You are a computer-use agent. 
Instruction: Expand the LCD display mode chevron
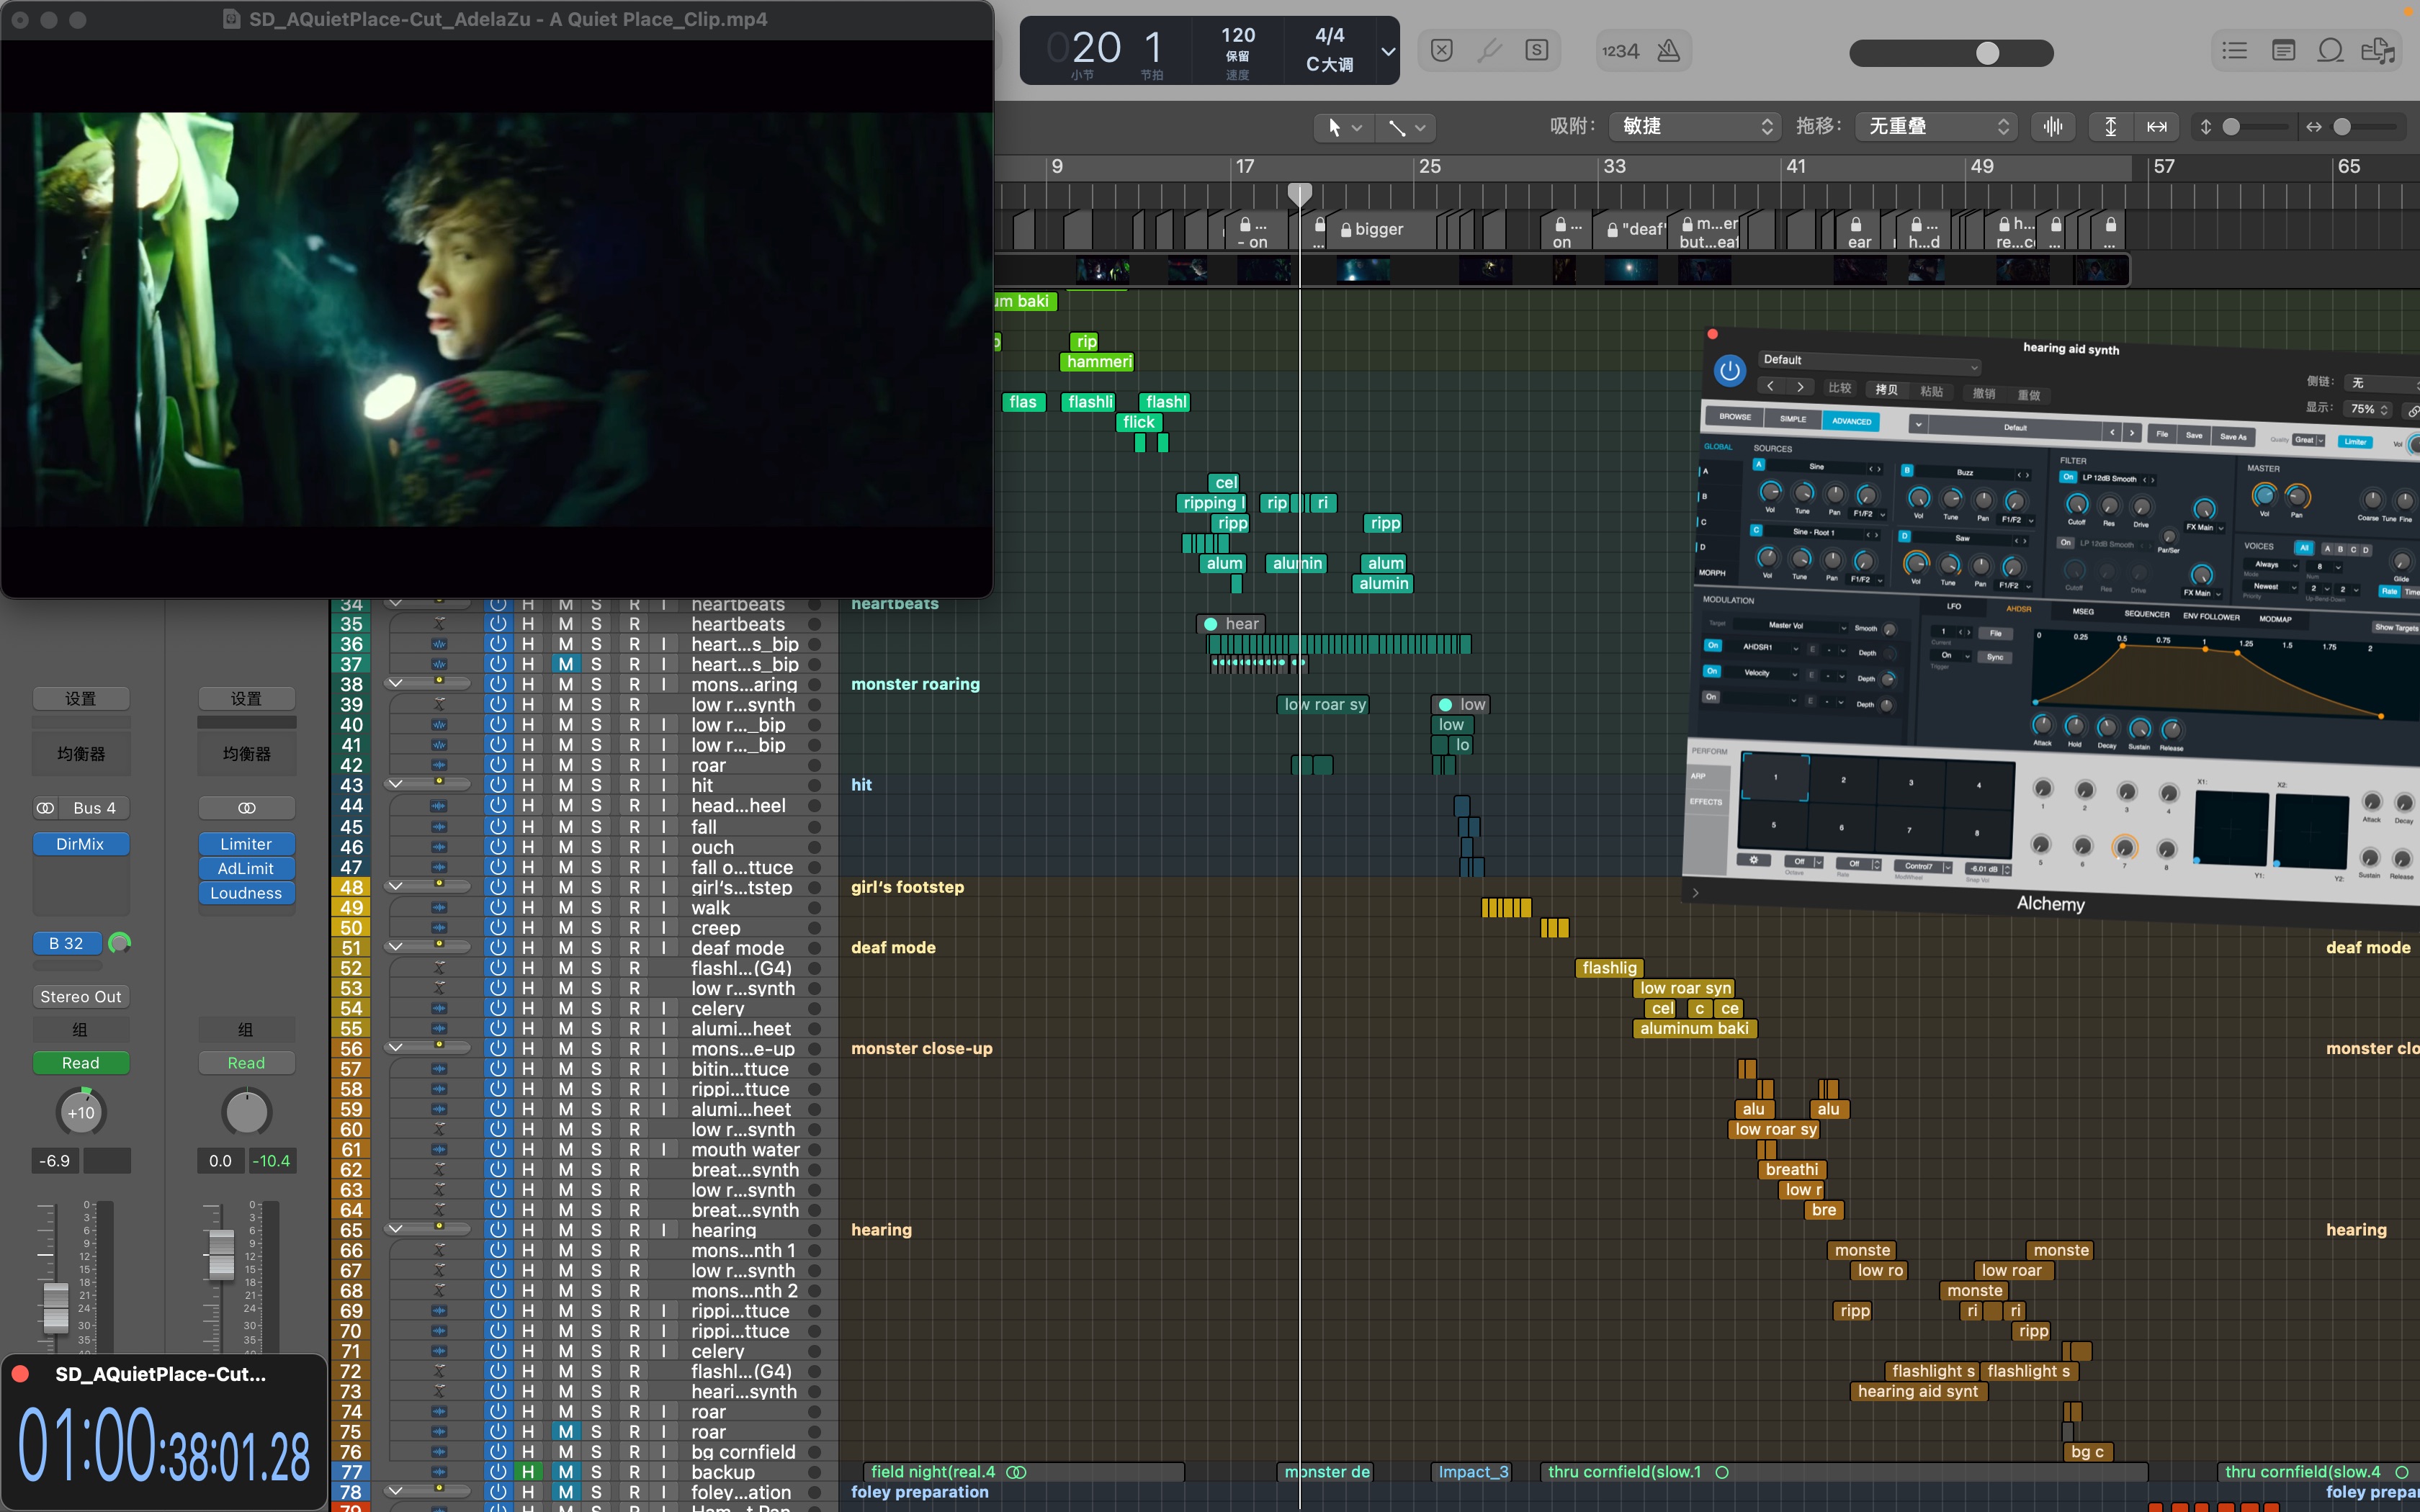pyautogui.click(x=1388, y=51)
